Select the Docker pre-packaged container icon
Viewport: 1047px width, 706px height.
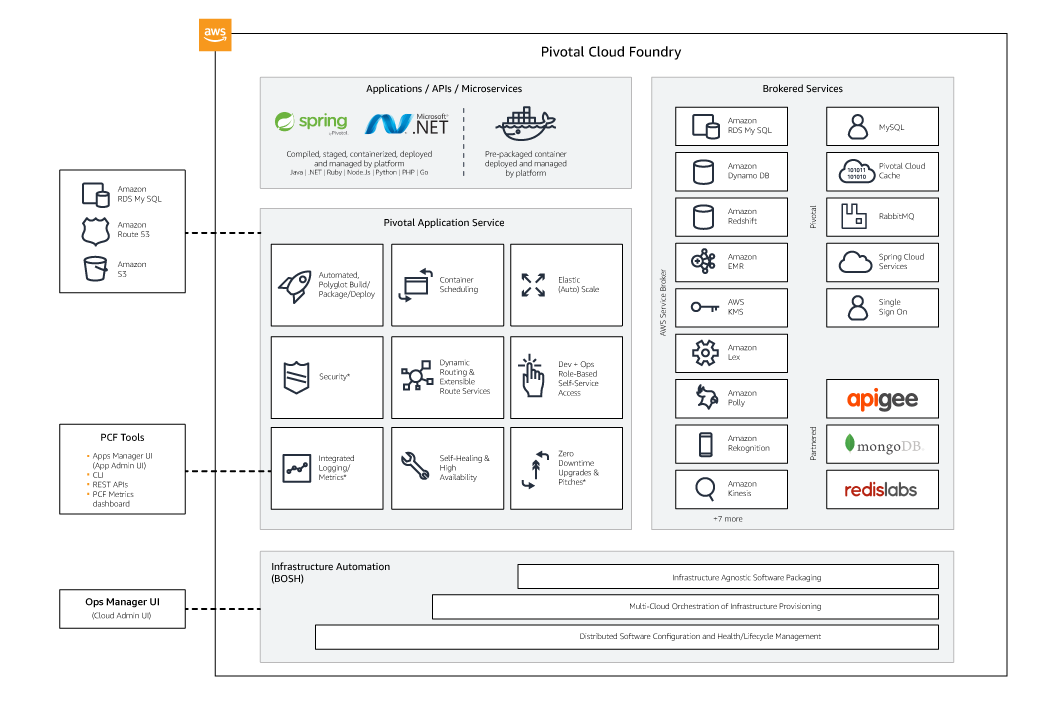523,122
